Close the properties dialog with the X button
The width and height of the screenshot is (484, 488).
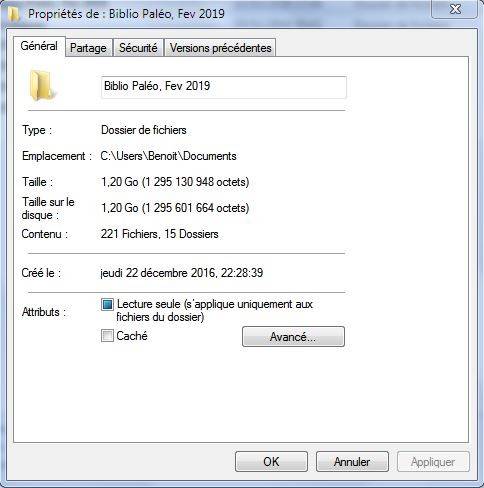coord(455,9)
